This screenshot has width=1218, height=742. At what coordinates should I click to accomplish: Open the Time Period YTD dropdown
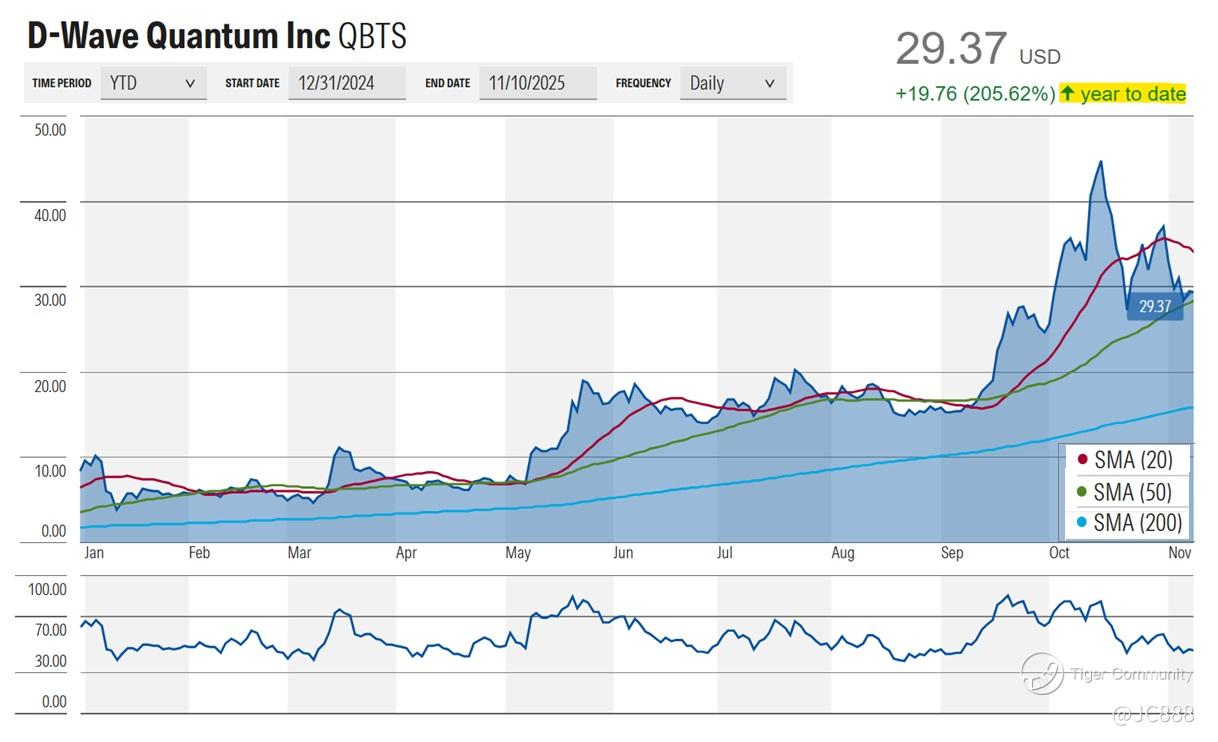(153, 83)
